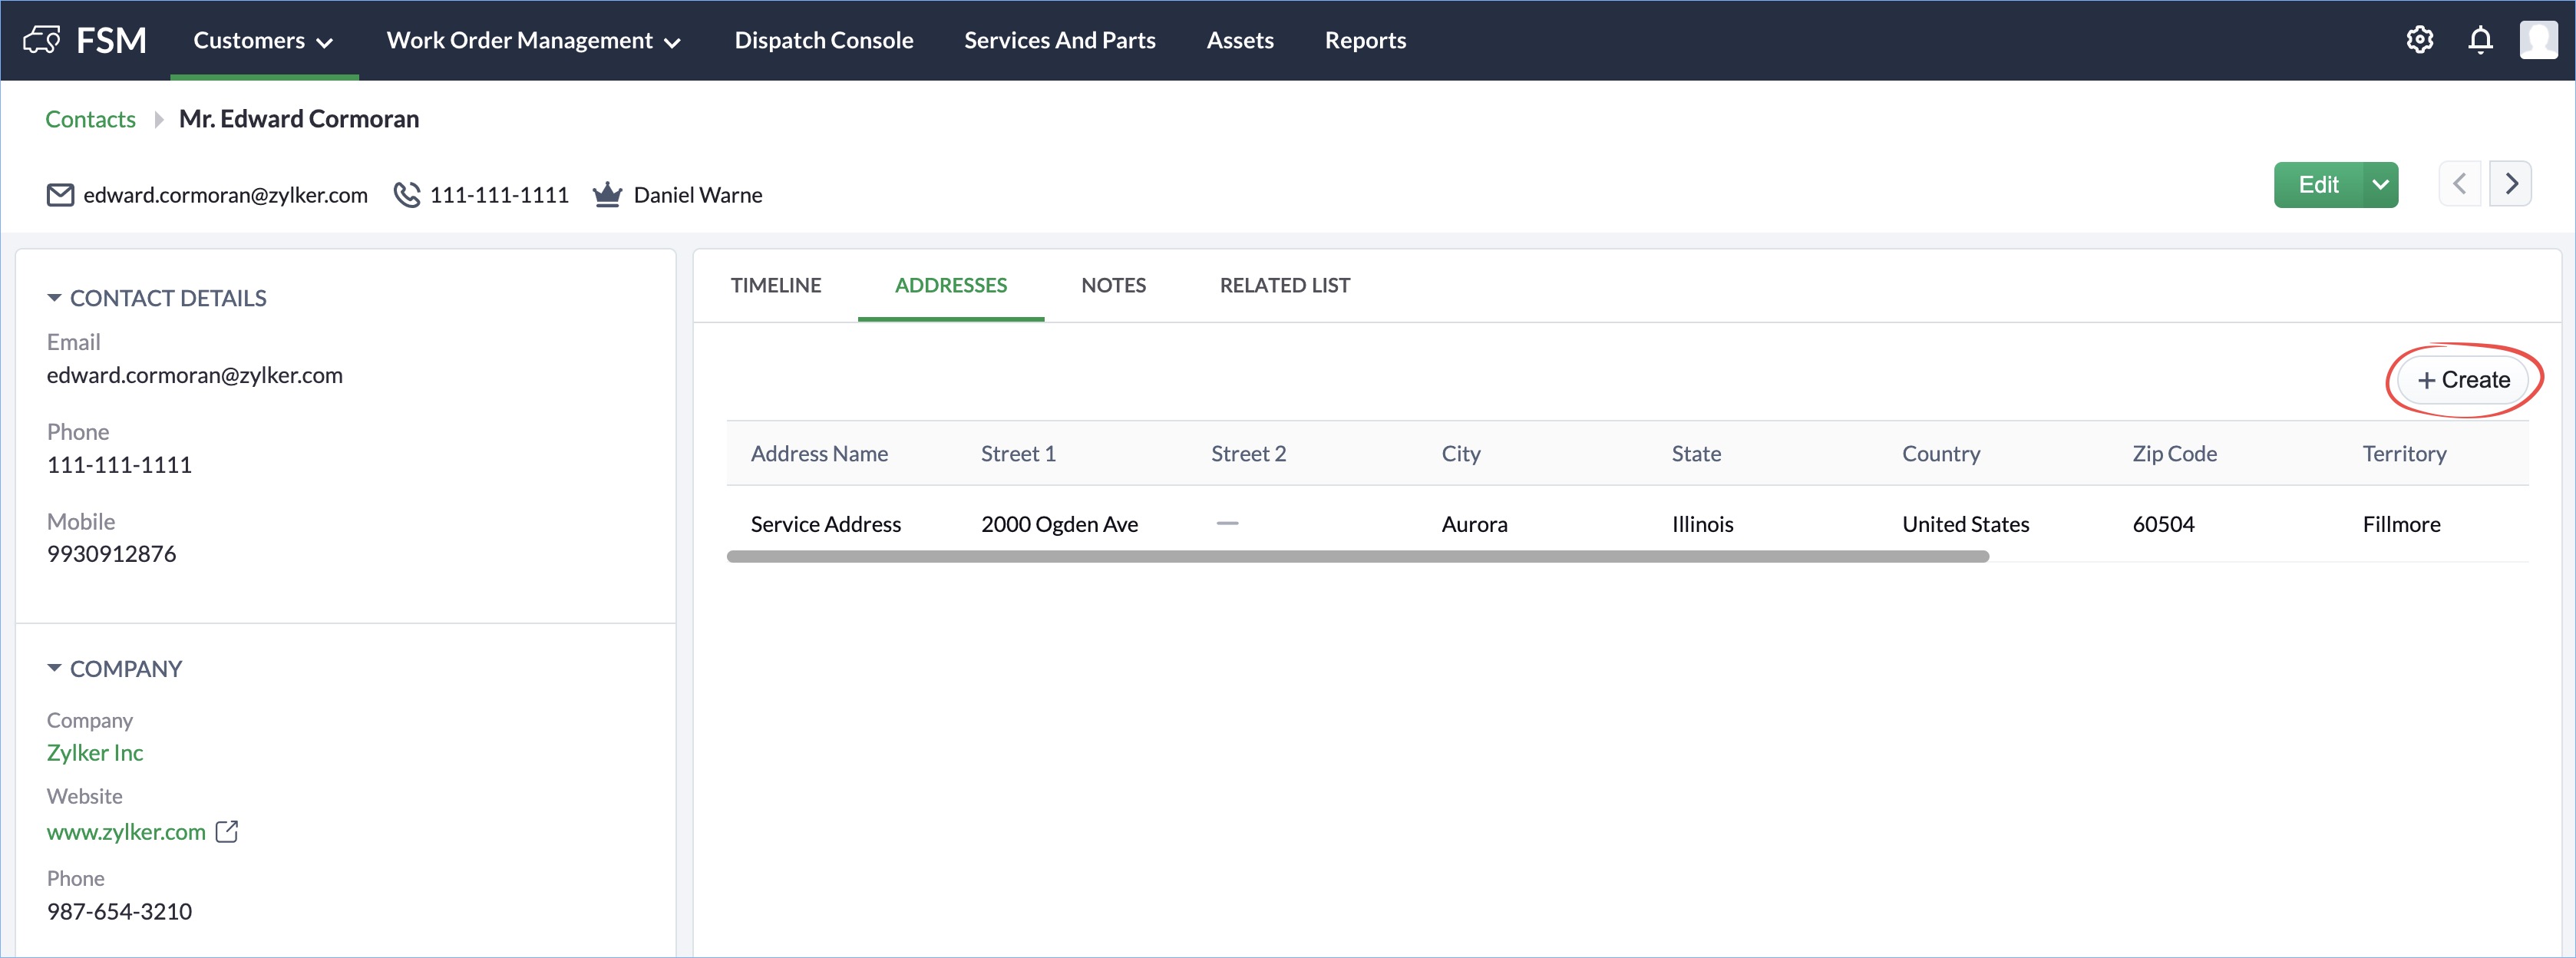2576x958 pixels.
Task: Open the notifications bell
Action: pos(2480,40)
